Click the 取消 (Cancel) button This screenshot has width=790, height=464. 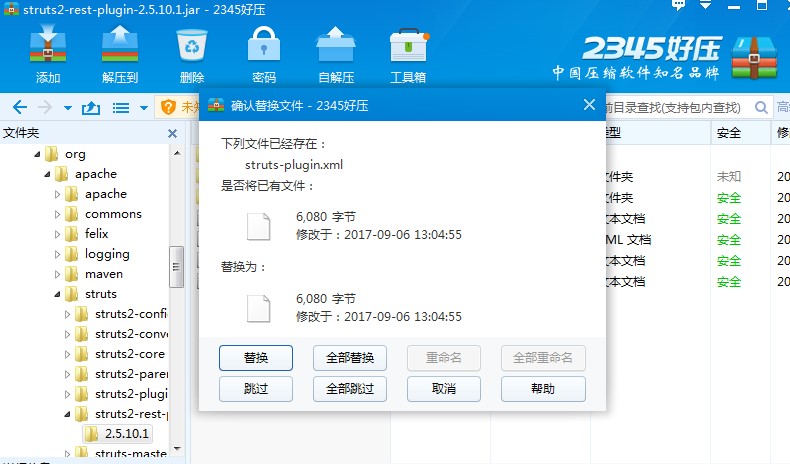444,389
